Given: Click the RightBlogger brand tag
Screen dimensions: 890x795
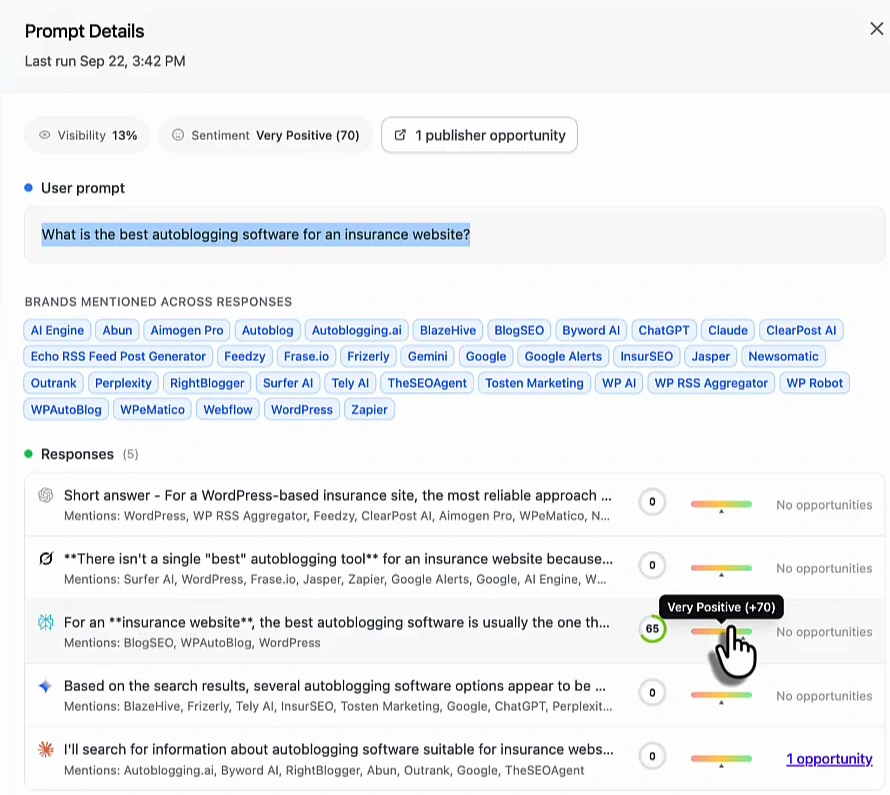Looking at the screenshot, I should tap(207, 383).
